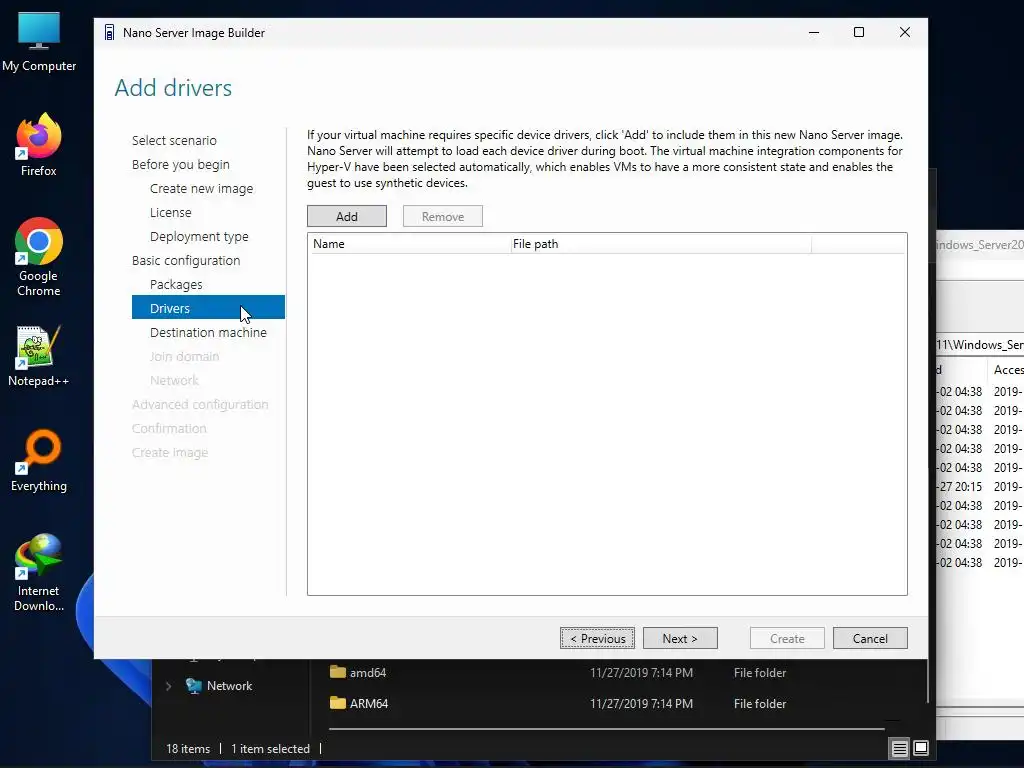
Task: Click Next to continue the wizard
Action: click(680, 638)
